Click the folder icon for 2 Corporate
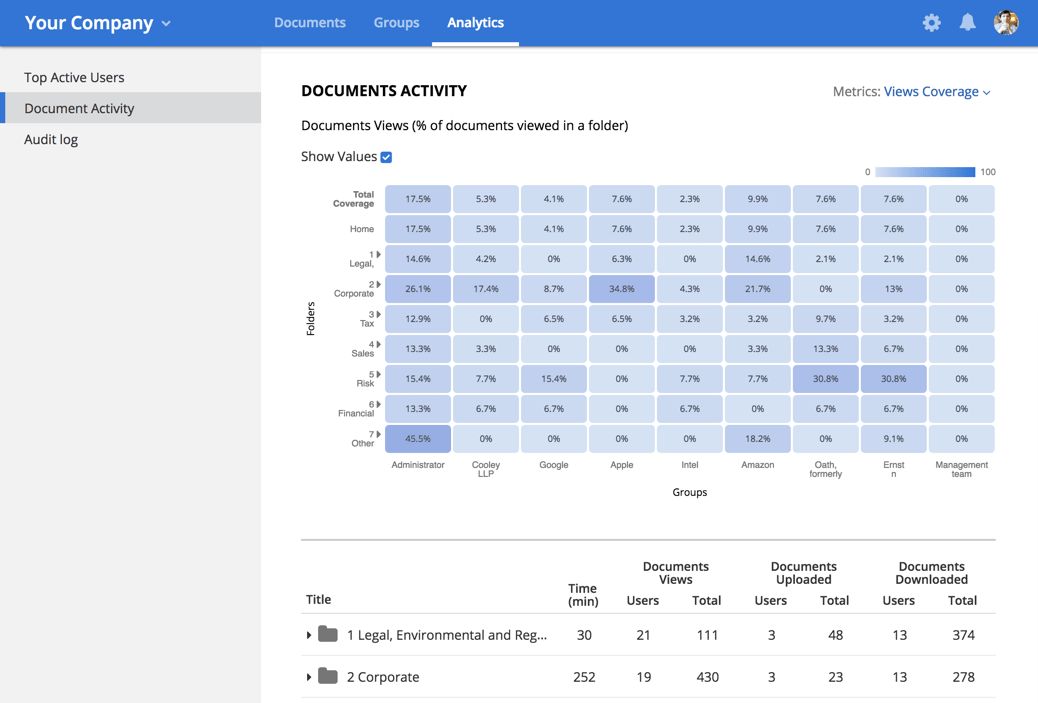1038x703 pixels. pyautogui.click(x=328, y=676)
